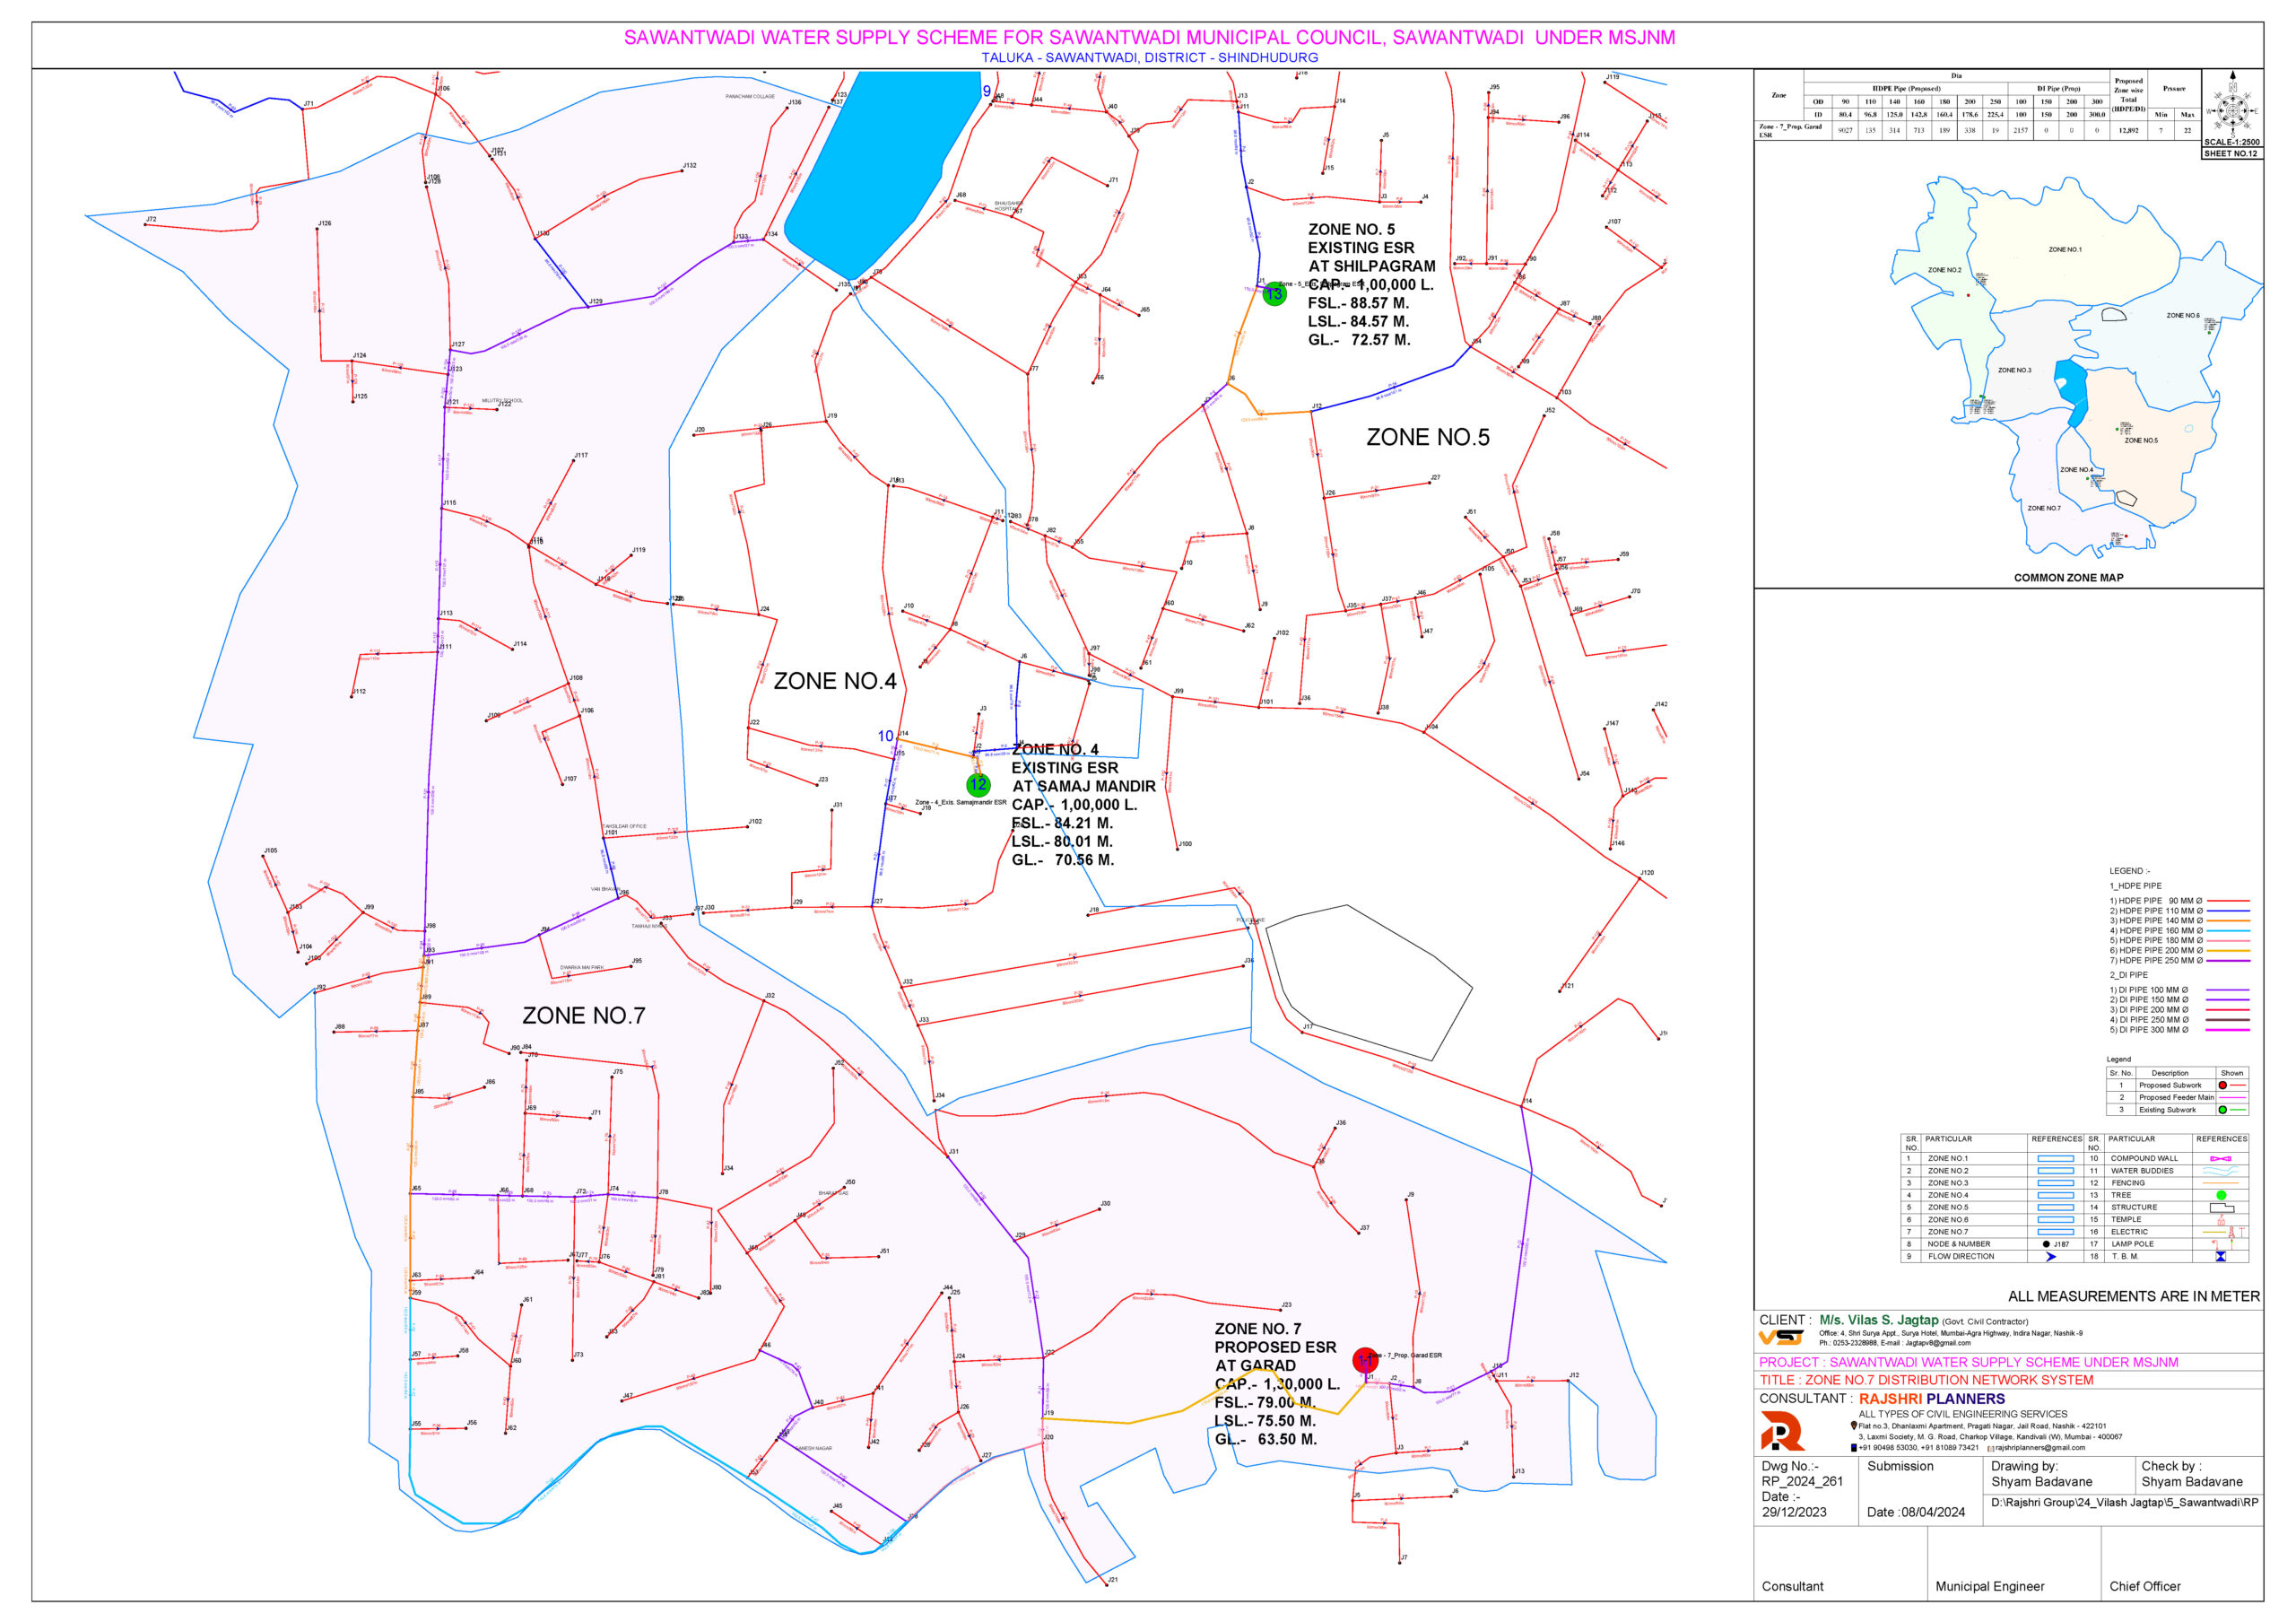Click the SHEET NO.12 label
The width and height of the screenshot is (2296, 1622).
point(2231,154)
